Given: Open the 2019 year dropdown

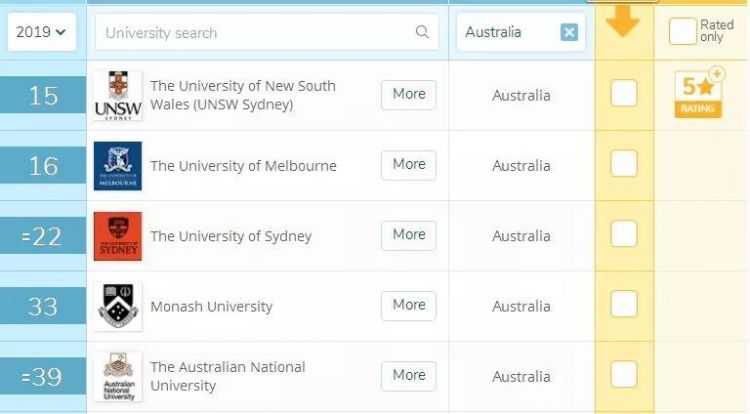Looking at the screenshot, I should click(x=41, y=32).
